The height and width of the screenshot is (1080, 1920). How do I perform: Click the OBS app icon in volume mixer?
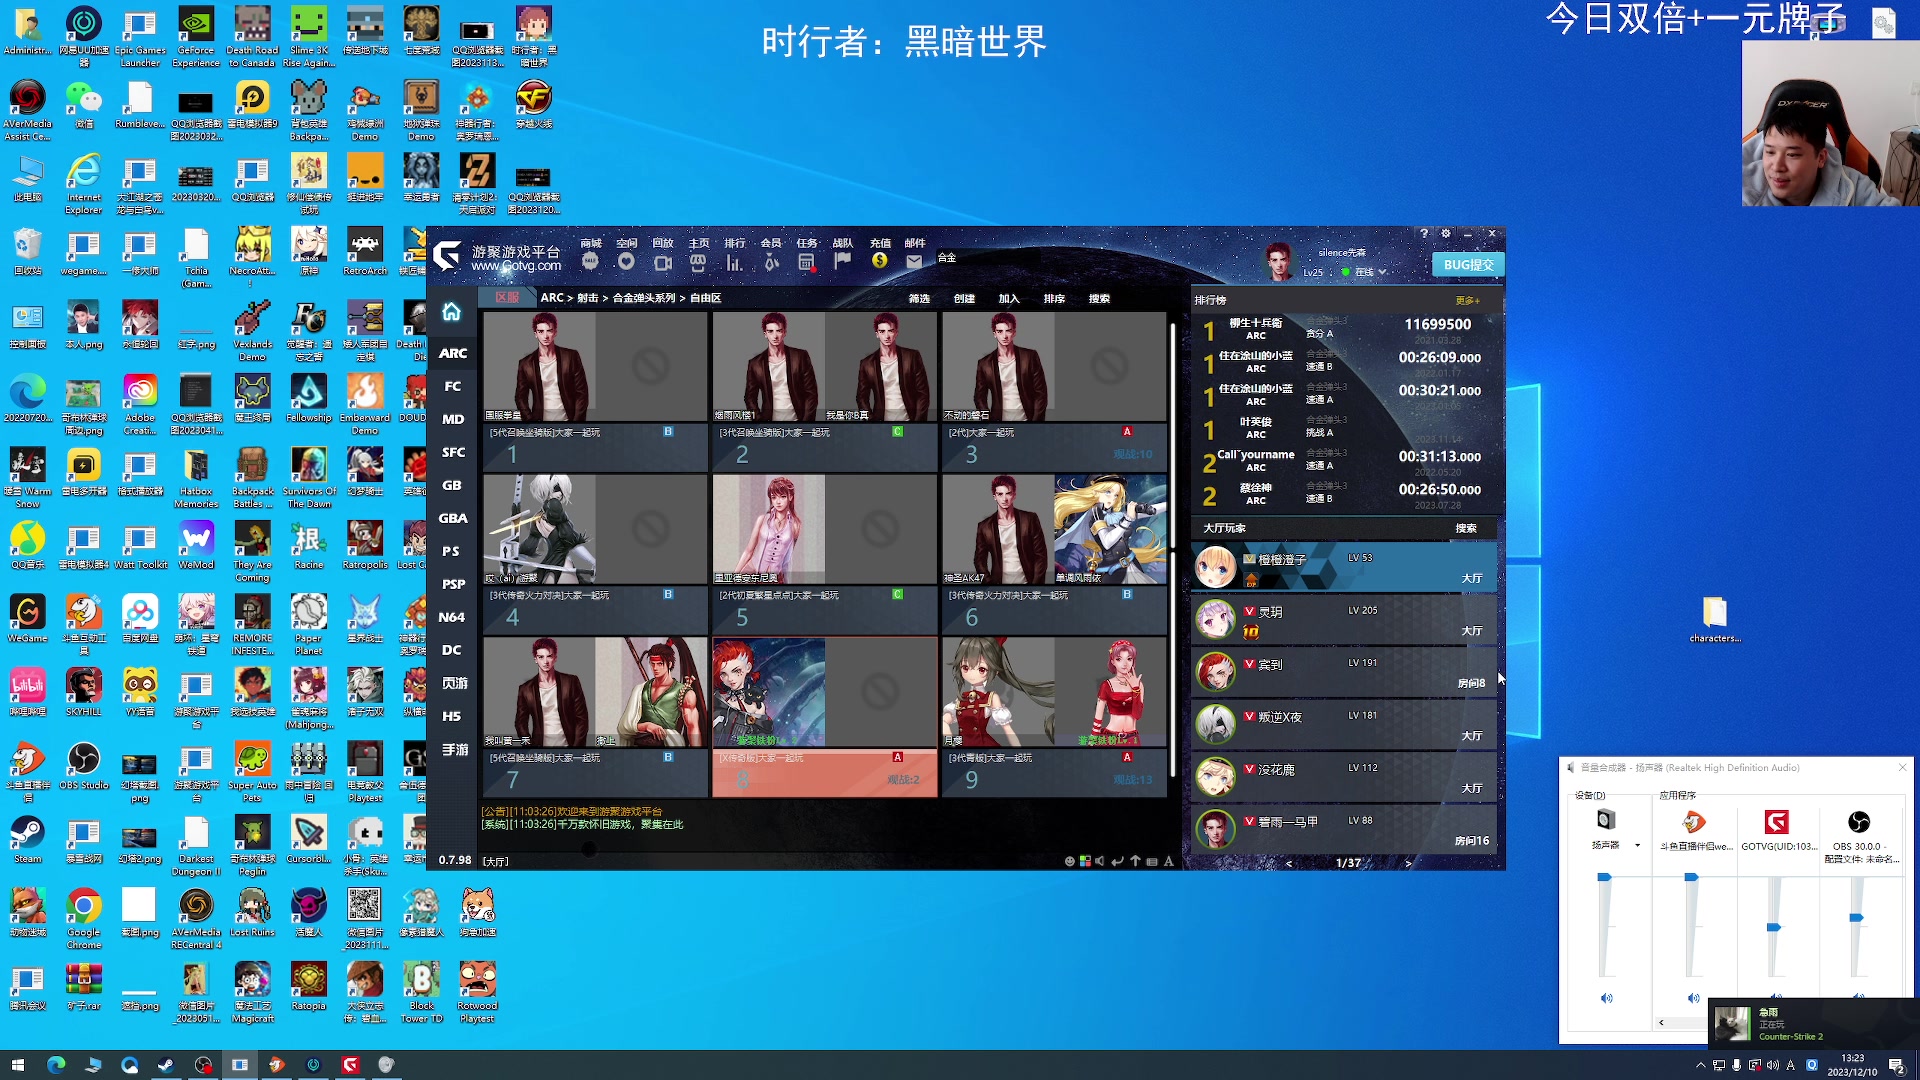pos(1859,822)
